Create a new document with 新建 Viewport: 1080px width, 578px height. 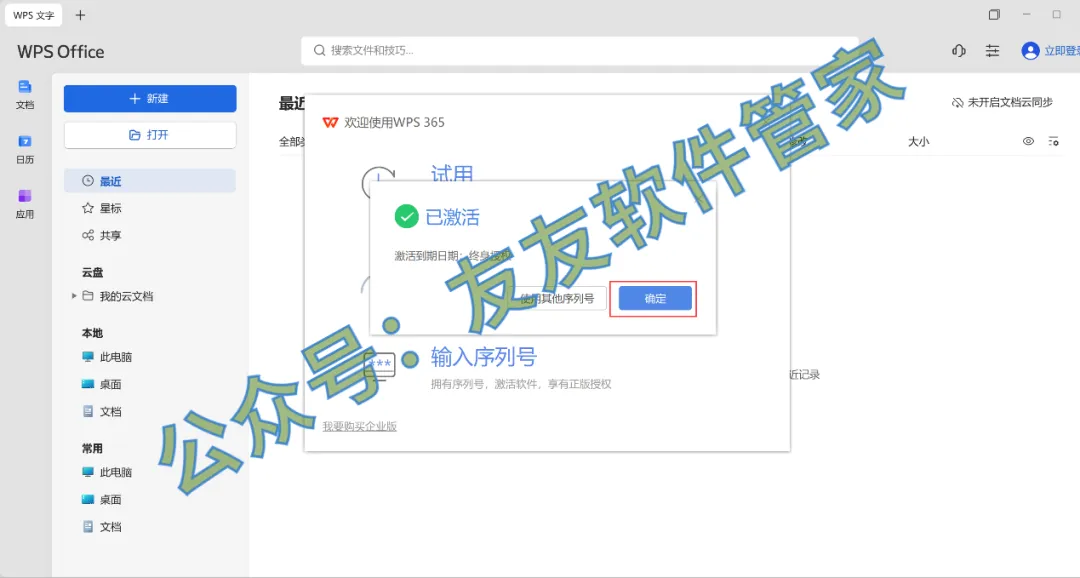click(x=150, y=99)
